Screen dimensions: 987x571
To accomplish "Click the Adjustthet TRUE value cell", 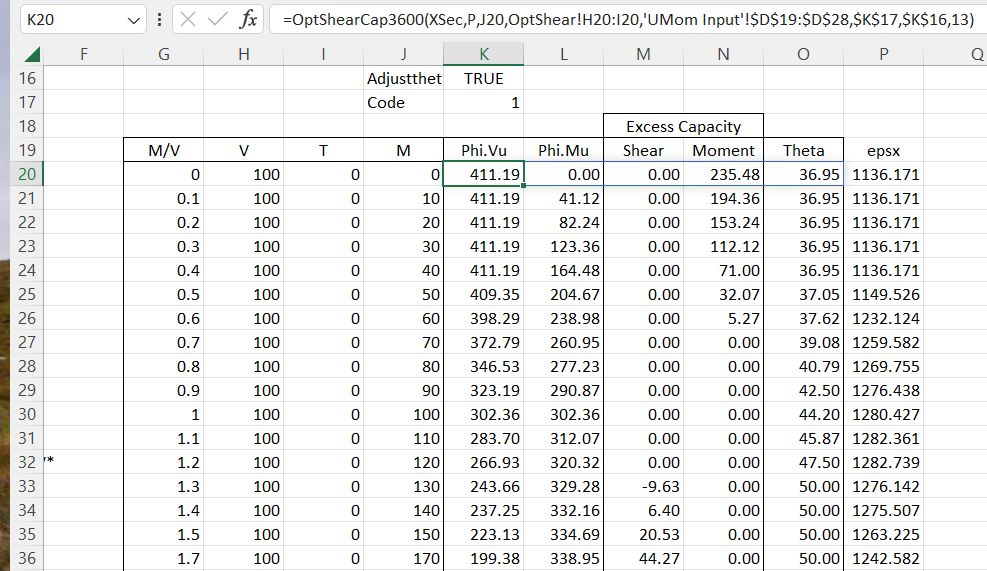I will coord(484,78).
